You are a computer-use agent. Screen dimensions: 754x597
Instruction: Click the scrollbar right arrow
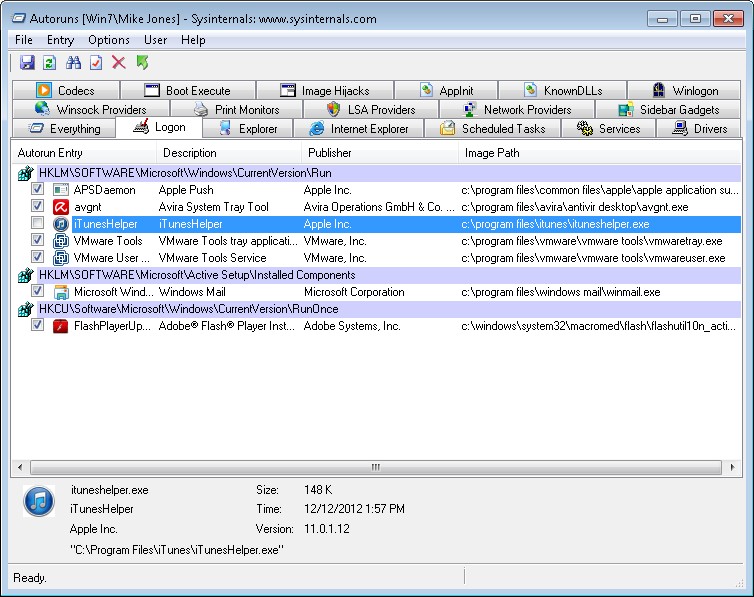pyautogui.click(x=732, y=467)
